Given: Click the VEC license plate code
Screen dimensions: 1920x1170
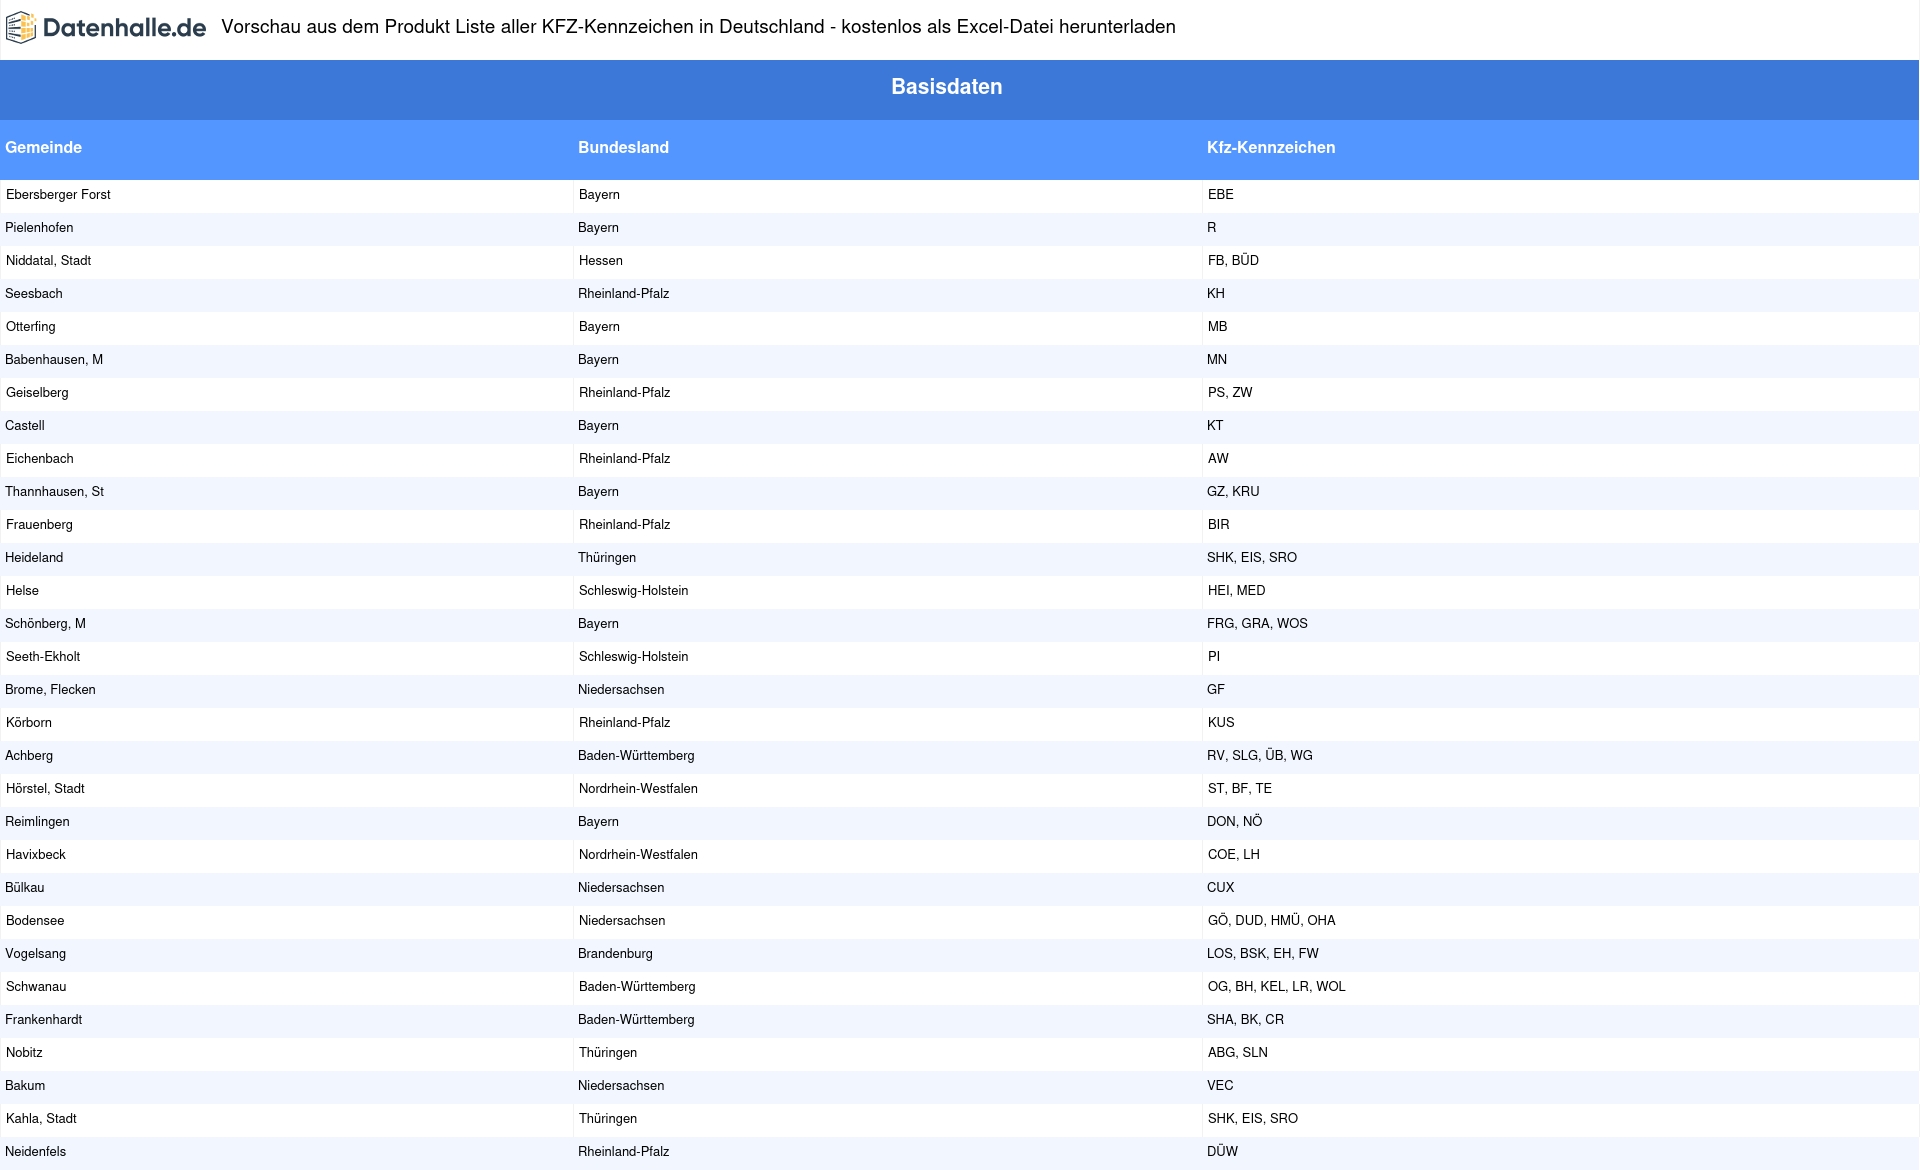Looking at the screenshot, I should pos(1220,1086).
